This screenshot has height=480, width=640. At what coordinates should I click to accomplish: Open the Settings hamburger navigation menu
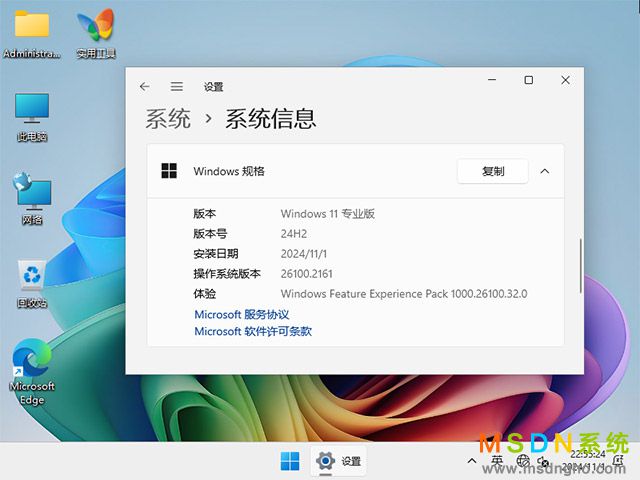pos(177,87)
